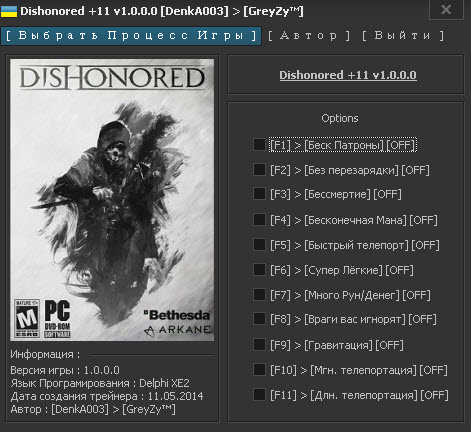Check F10 Мгн. телепортация option

click(259, 369)
